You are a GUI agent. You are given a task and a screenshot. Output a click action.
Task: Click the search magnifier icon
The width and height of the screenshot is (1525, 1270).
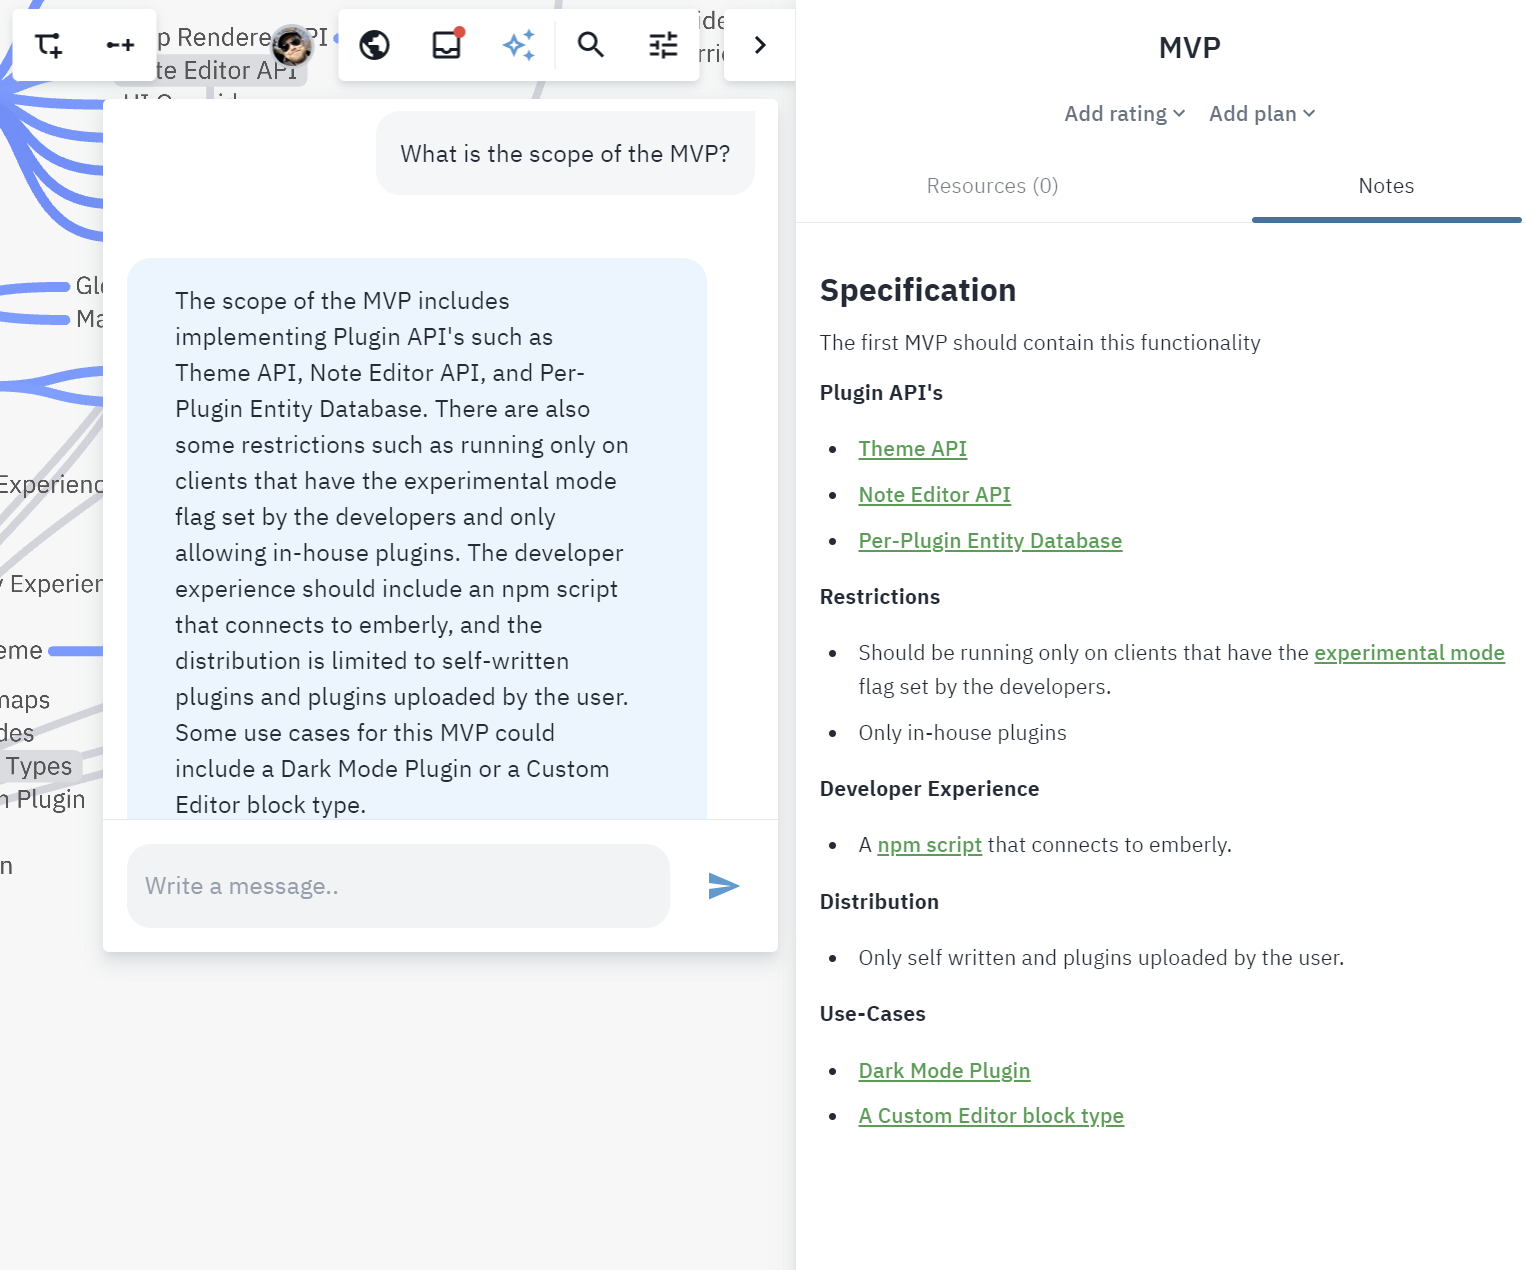591,45
